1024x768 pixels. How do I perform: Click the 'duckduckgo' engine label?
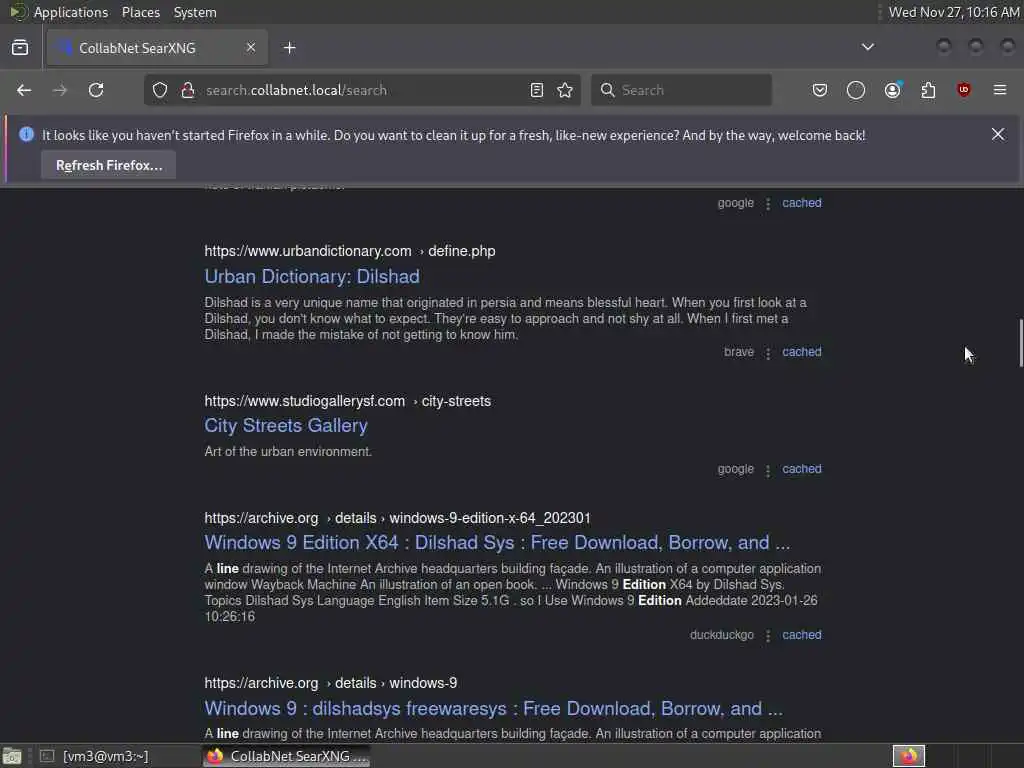[722, 635]
